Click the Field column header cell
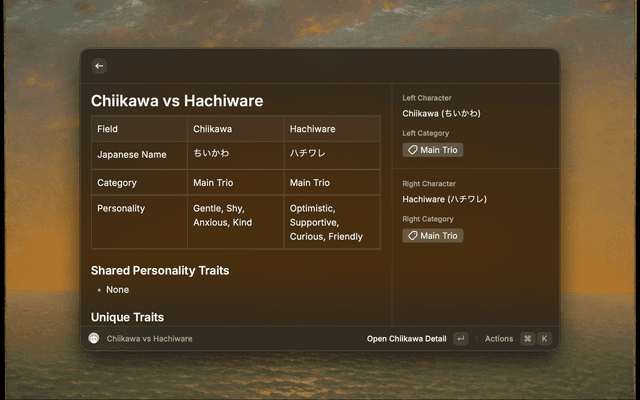The height and width of the screenshot is (400, 640). click(x=108, y=129)
